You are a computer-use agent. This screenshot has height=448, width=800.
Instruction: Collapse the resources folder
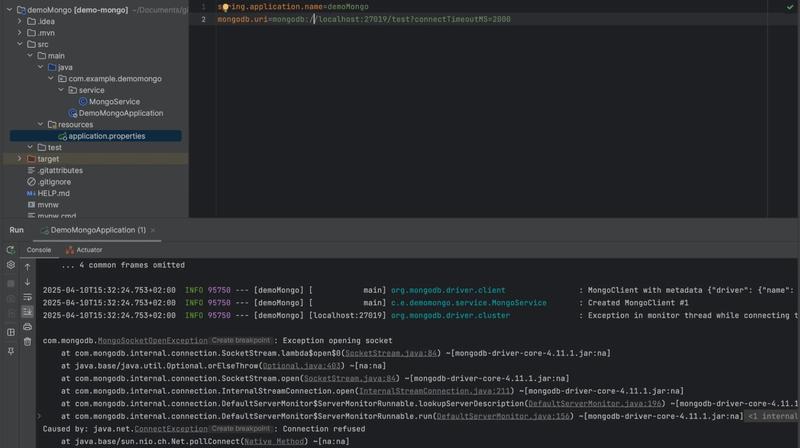(x=40, y=125)
